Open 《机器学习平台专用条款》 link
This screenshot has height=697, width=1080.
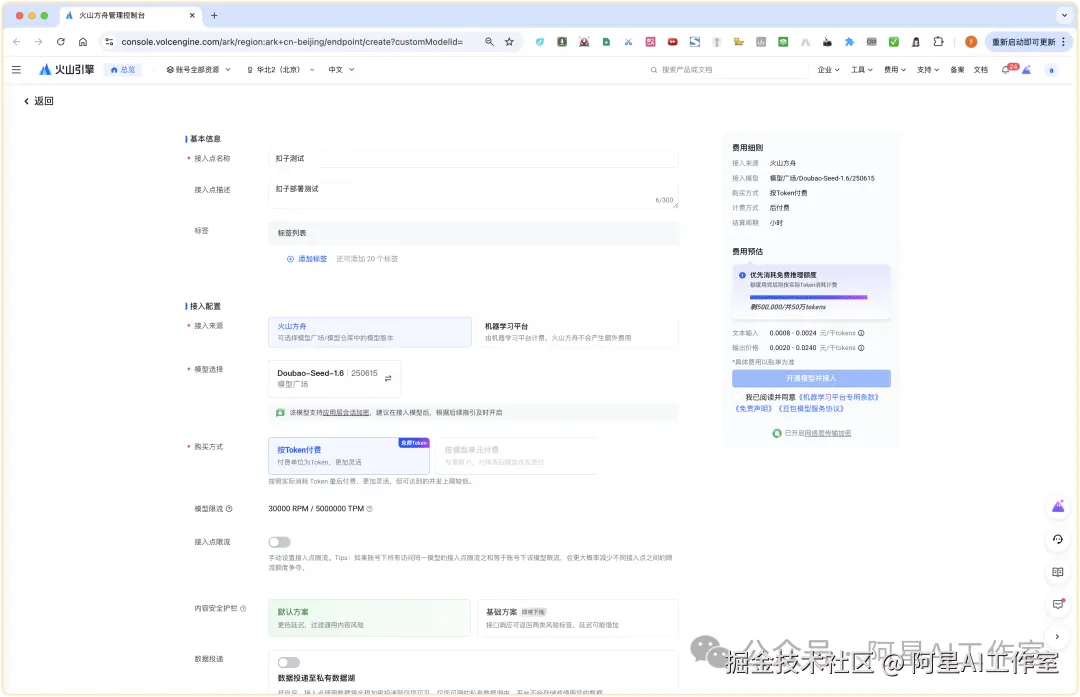(838, 397)
